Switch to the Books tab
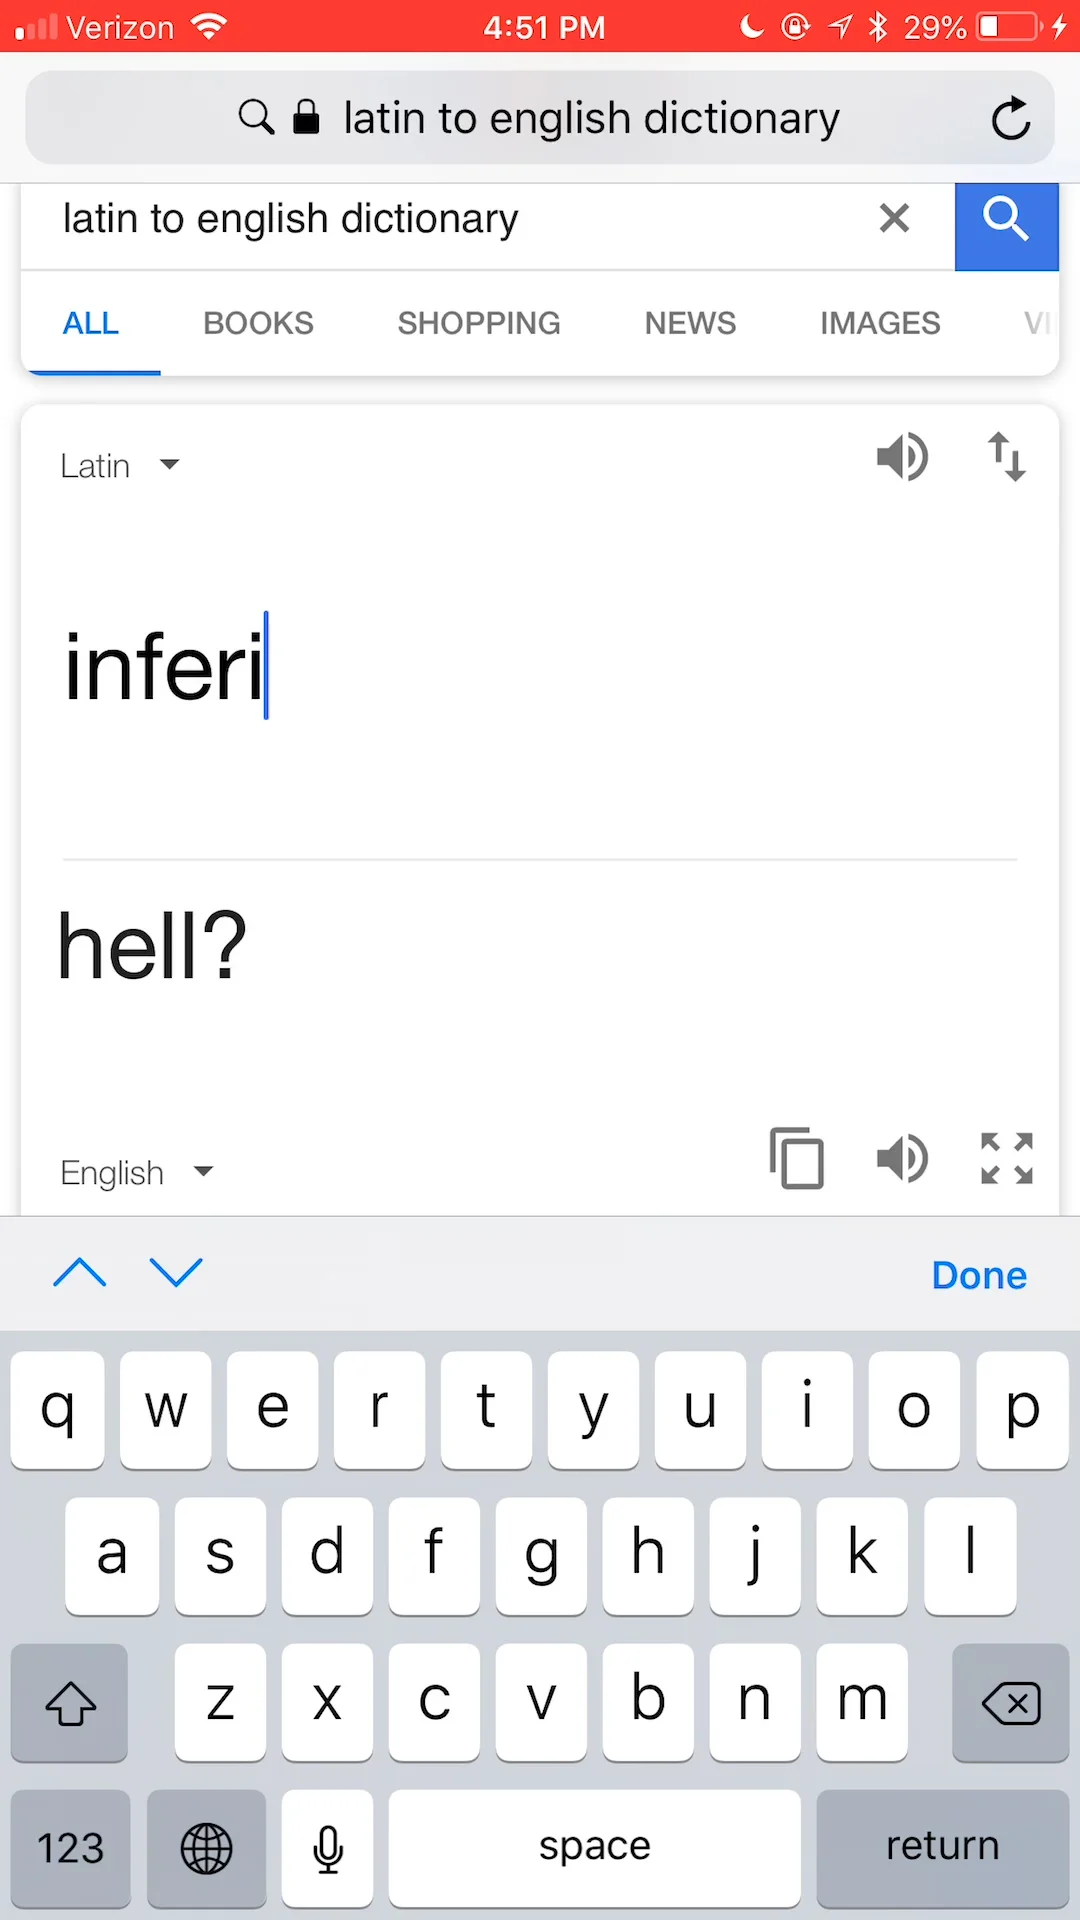The width and height of the screenshot is (1080, 1920). tap(258, 323)
